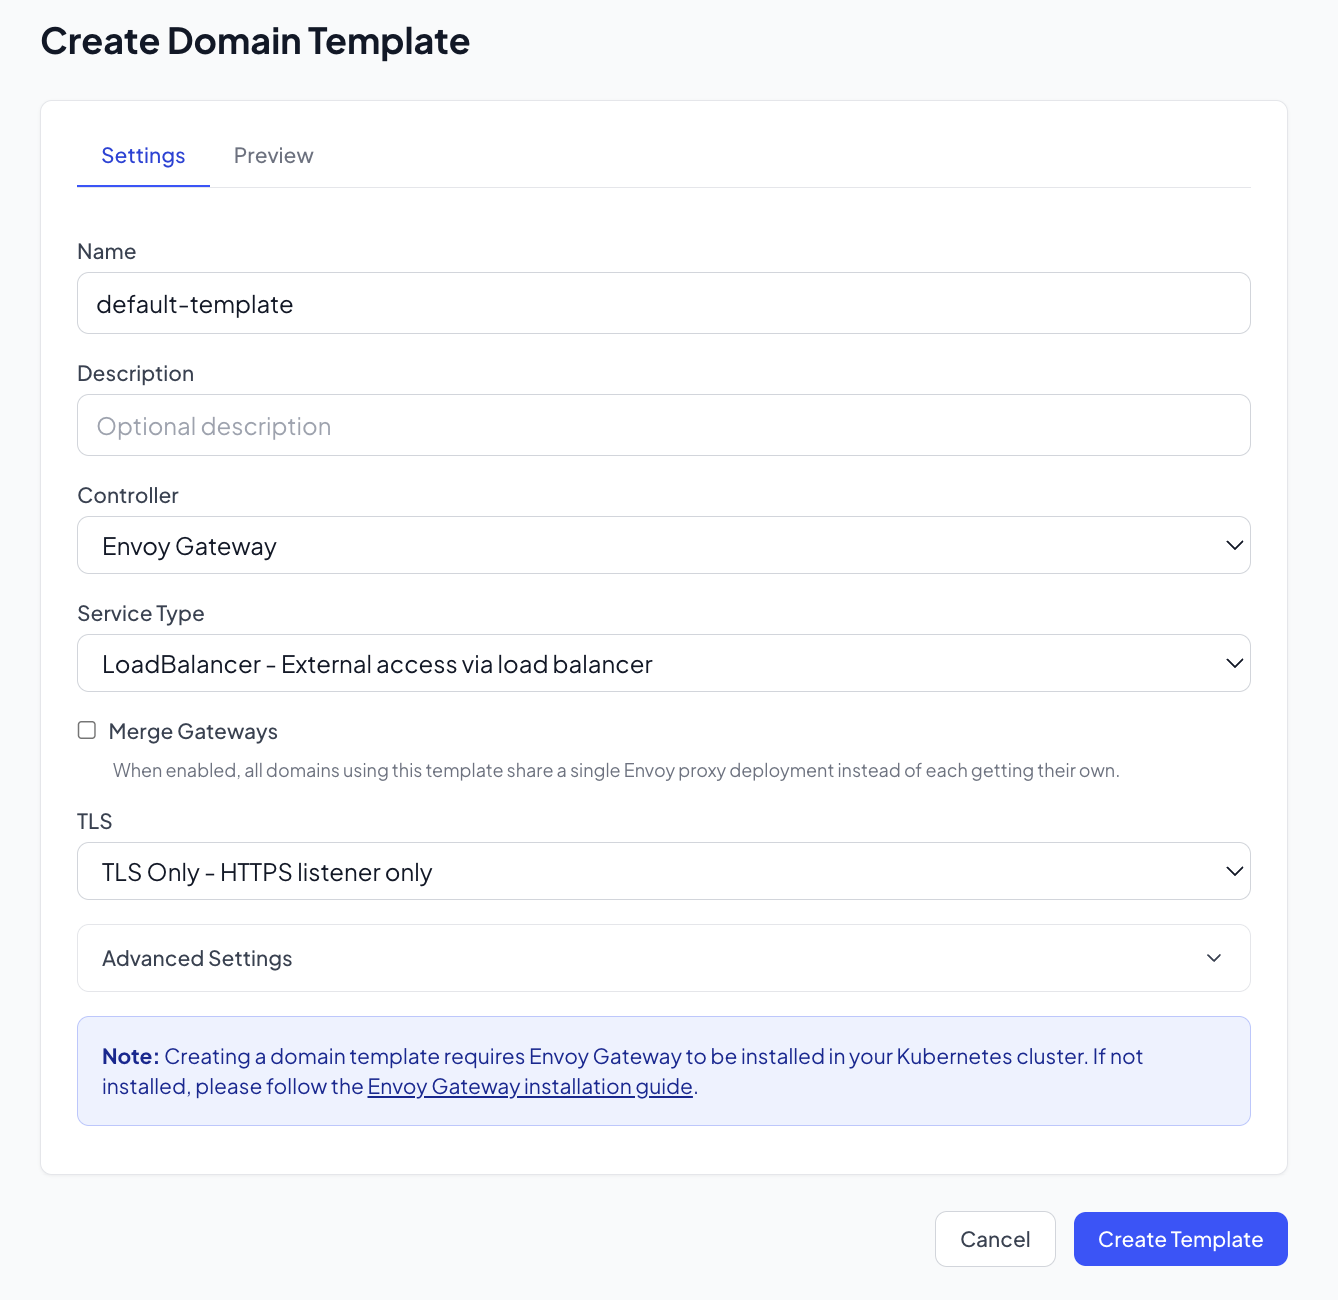Click the Create Template button
This screenshot has height=1300, width=1338.
coord(1180,1239)
